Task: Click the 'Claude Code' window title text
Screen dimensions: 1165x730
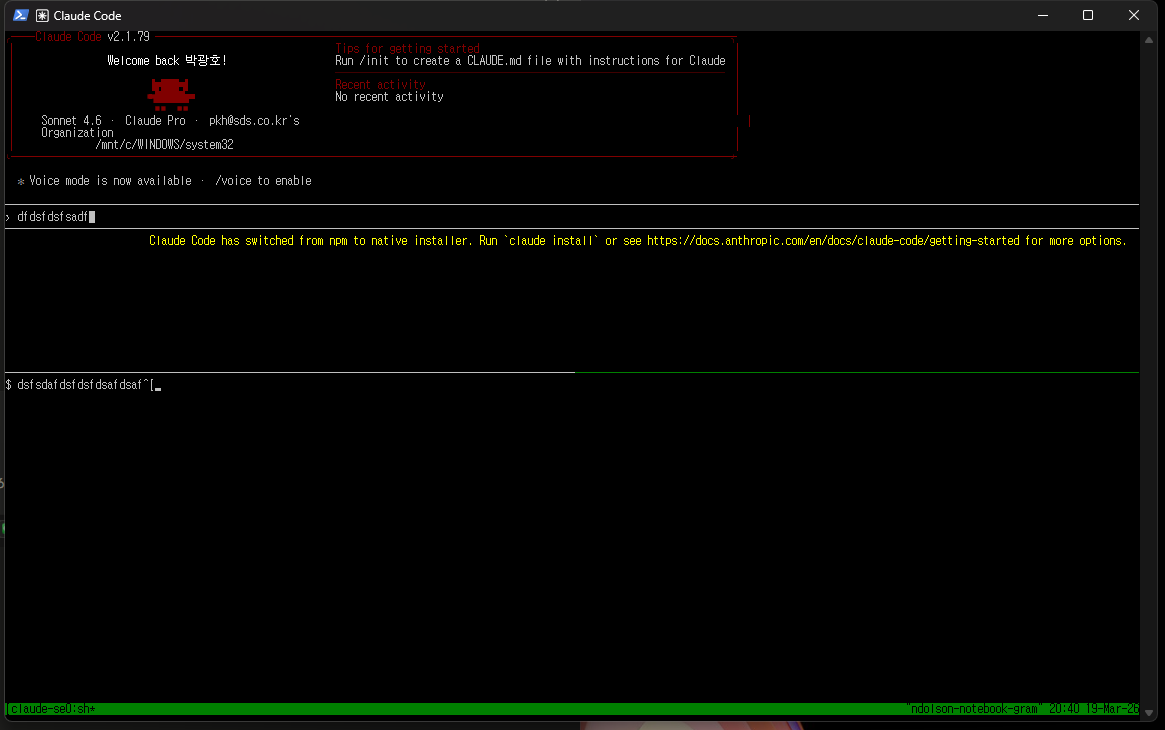Action: (87, 16)
